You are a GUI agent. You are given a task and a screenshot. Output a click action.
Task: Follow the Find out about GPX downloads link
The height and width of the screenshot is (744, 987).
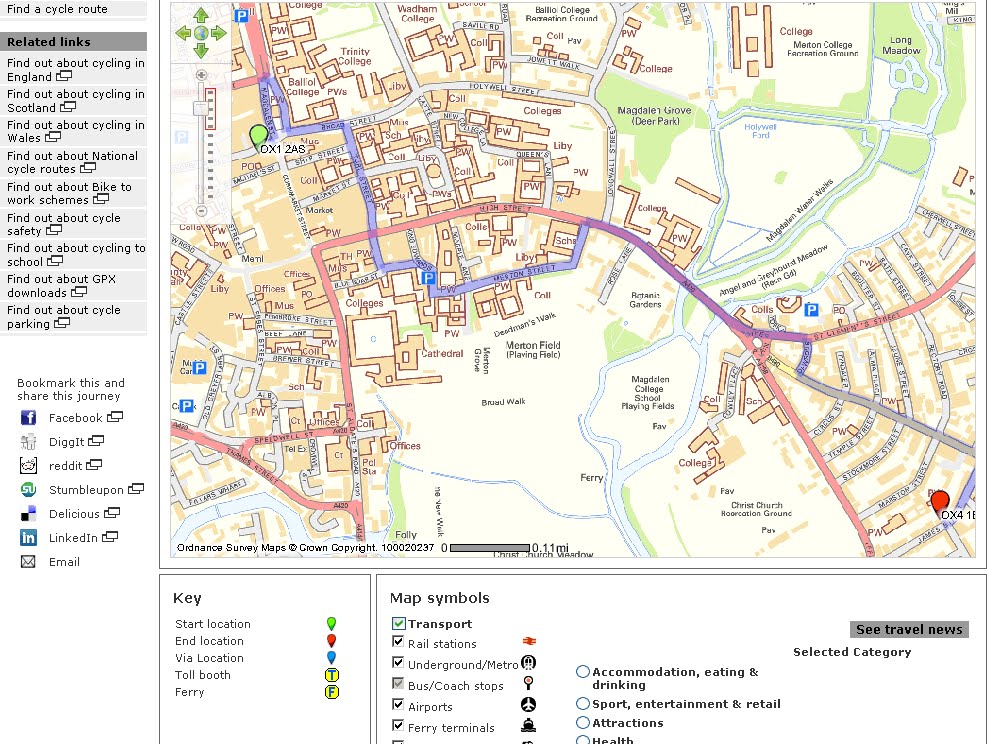tap(62, 285)
